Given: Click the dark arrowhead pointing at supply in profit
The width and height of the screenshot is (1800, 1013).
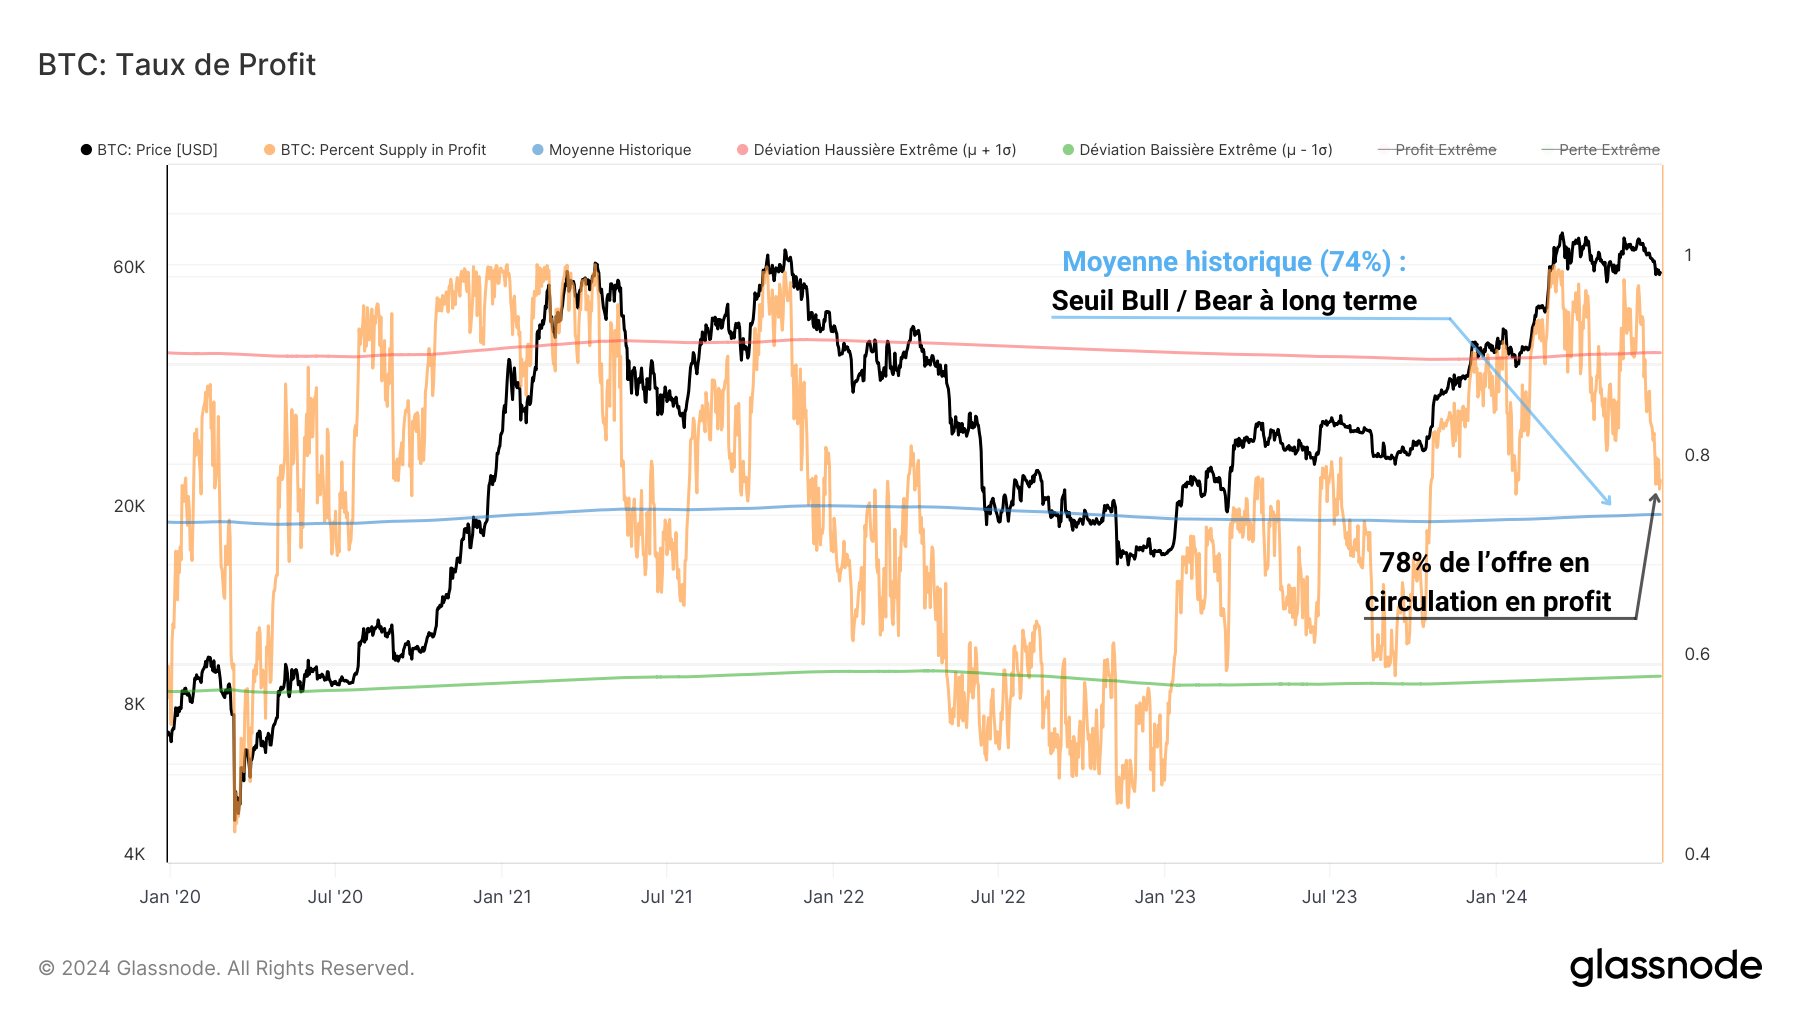Looking at the screenshot, I should 1655,498.
